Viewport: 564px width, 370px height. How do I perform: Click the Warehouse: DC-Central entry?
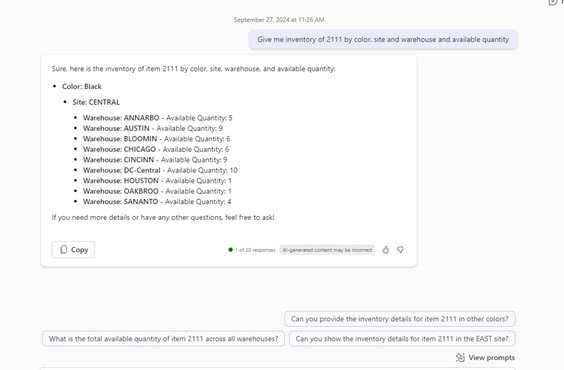[160, 170]
